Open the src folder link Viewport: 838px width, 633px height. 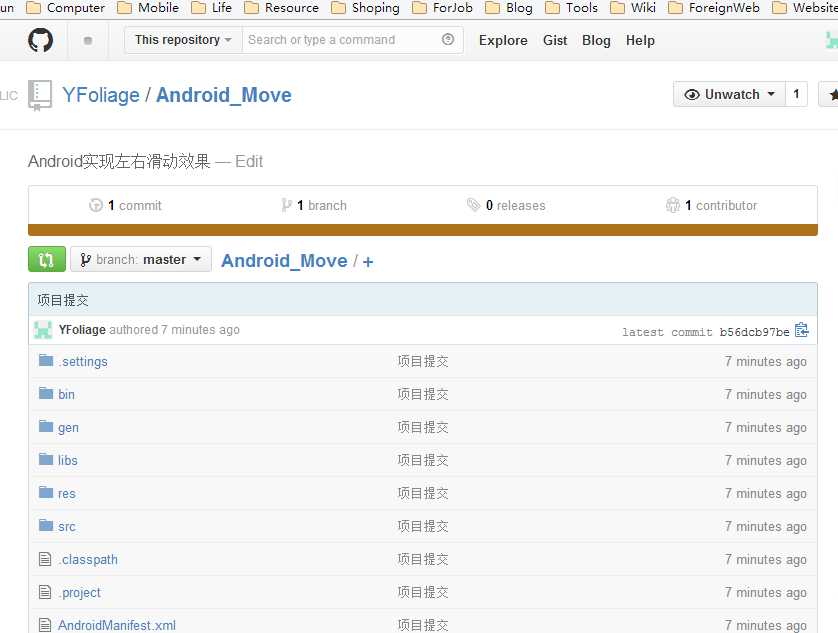click(67, 527)
